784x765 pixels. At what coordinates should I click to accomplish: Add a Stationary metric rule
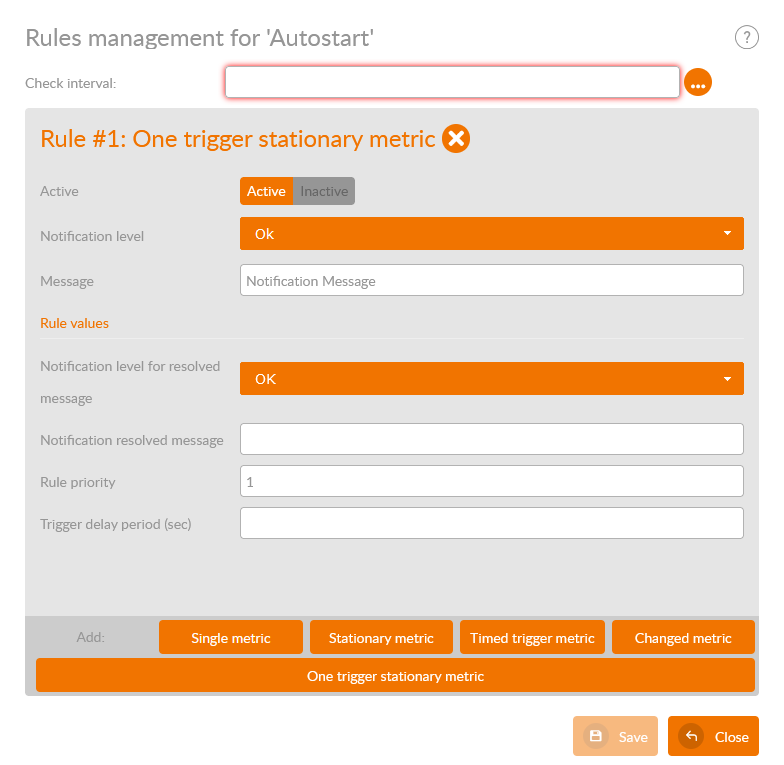pos(381,638)
